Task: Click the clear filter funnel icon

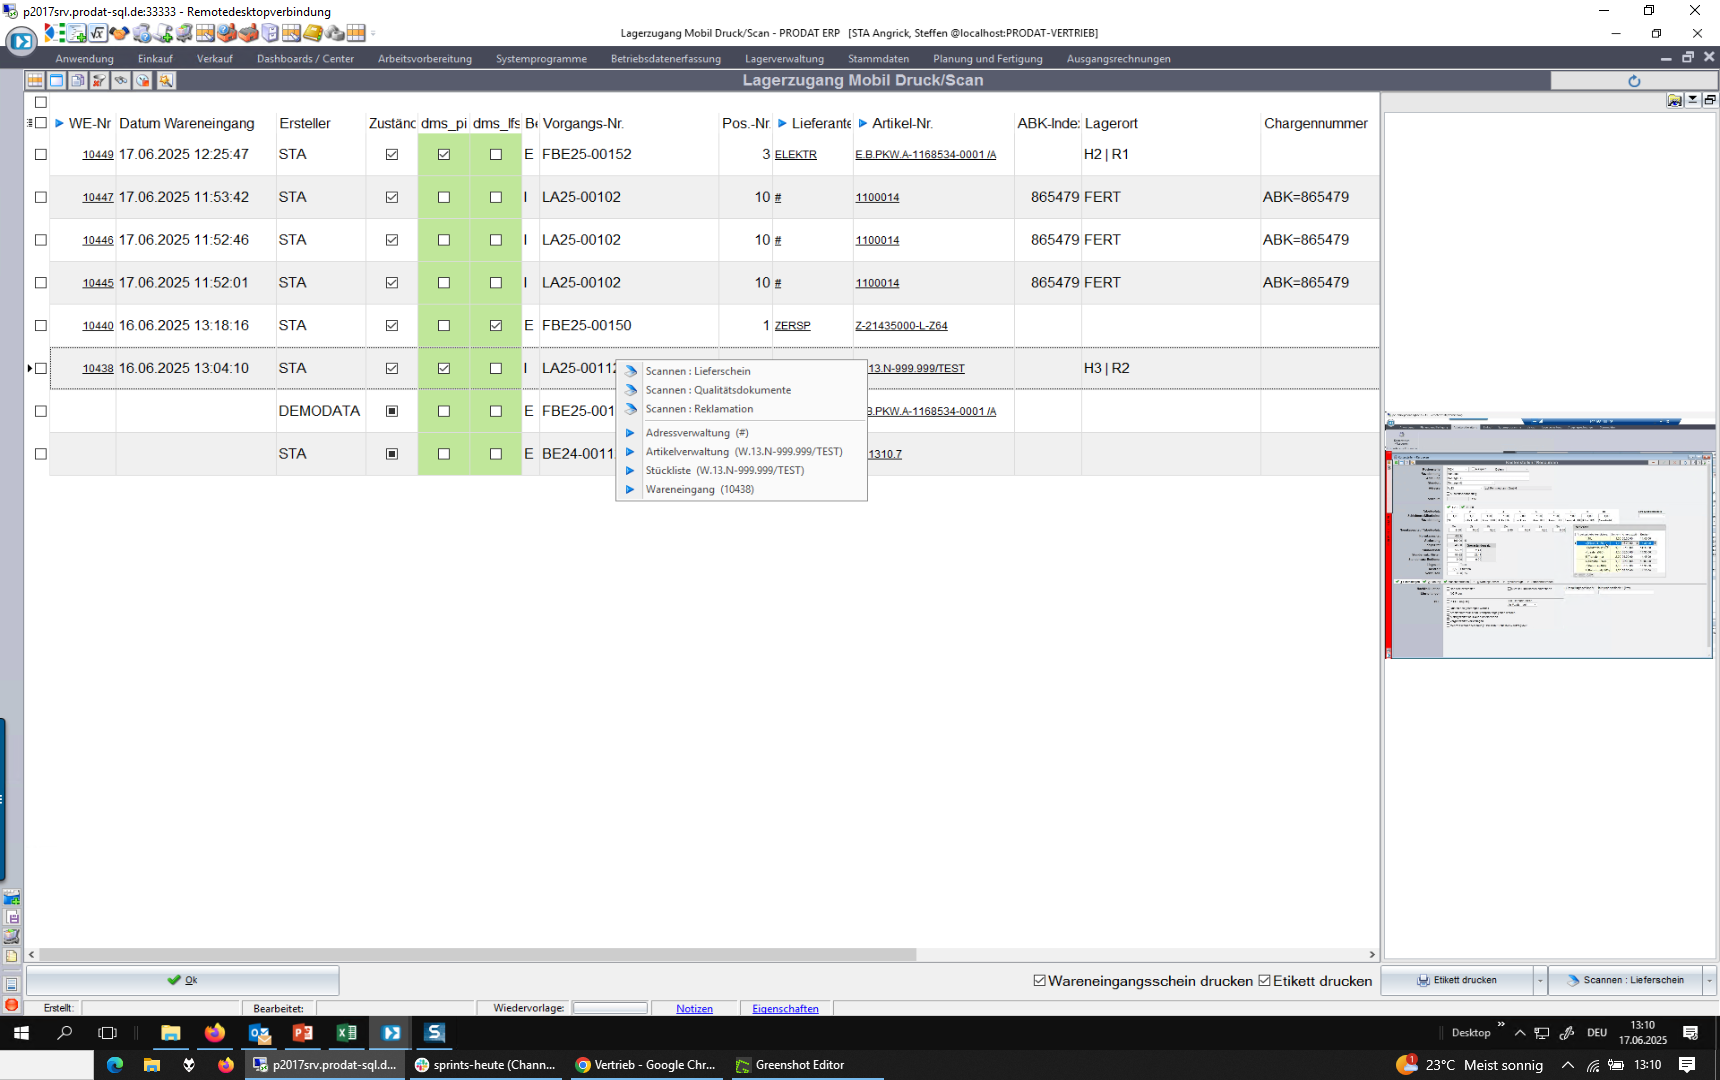Action: (x=99, y=80)
